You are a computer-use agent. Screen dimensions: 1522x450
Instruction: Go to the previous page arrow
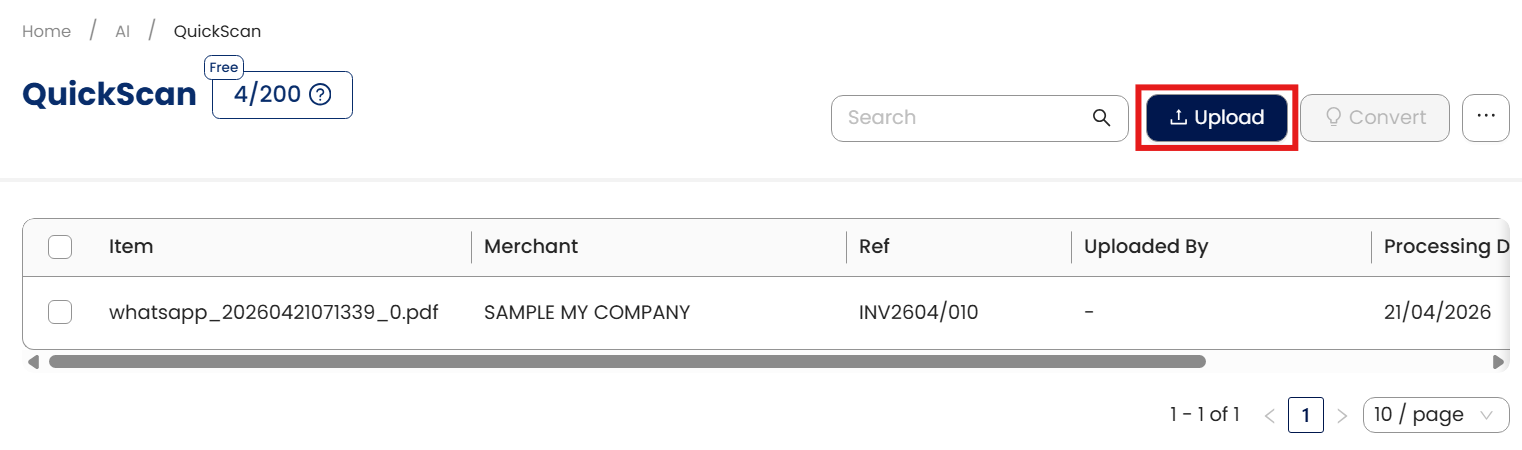click(x=1270, y=415)
